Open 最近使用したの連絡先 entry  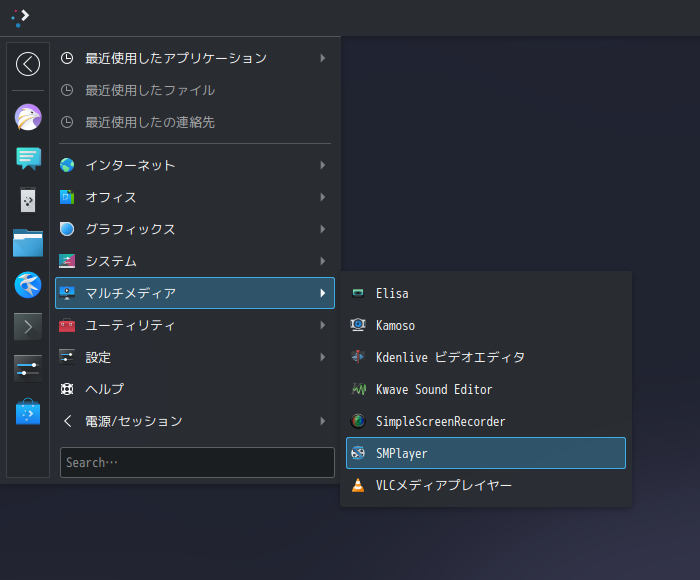(x=195, y=122)
